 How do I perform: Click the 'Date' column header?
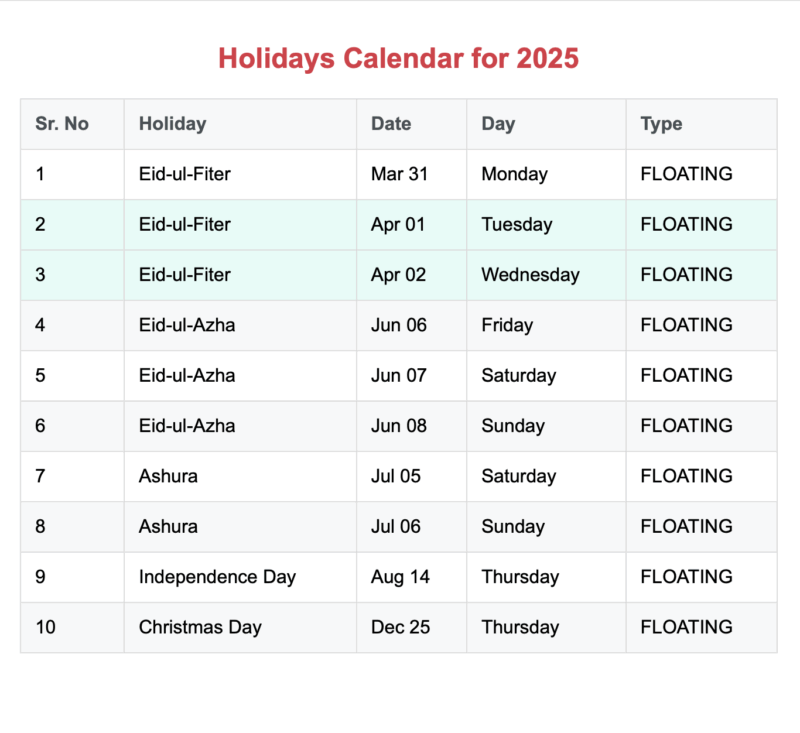point(391,124)
